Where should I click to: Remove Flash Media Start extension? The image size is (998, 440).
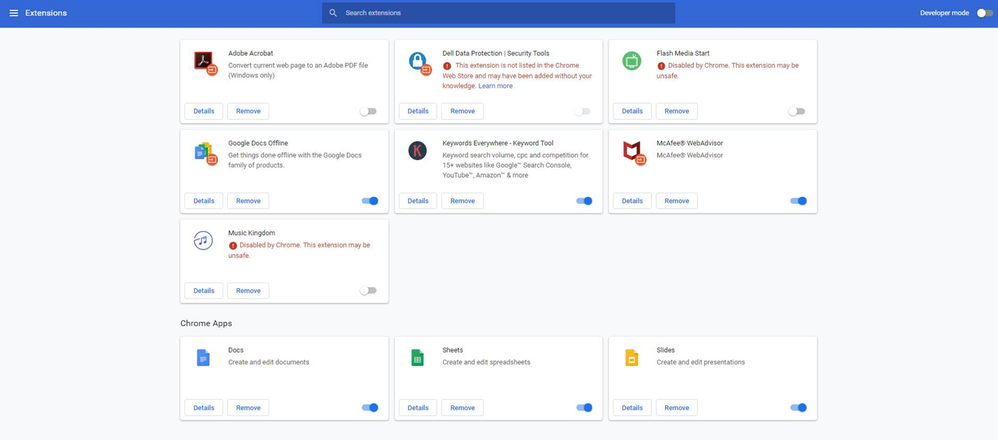tap(677, 111)
